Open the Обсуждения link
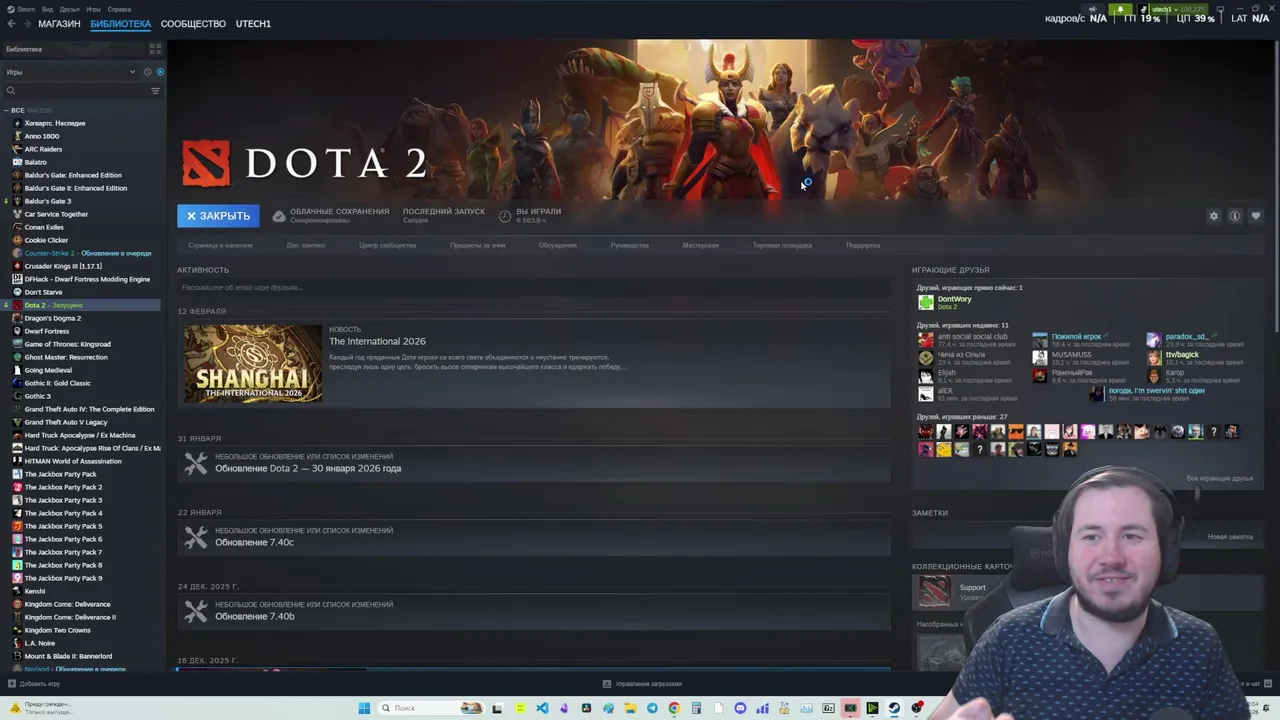Screen dimensions: 1280x720 click(x=557, y=245)
